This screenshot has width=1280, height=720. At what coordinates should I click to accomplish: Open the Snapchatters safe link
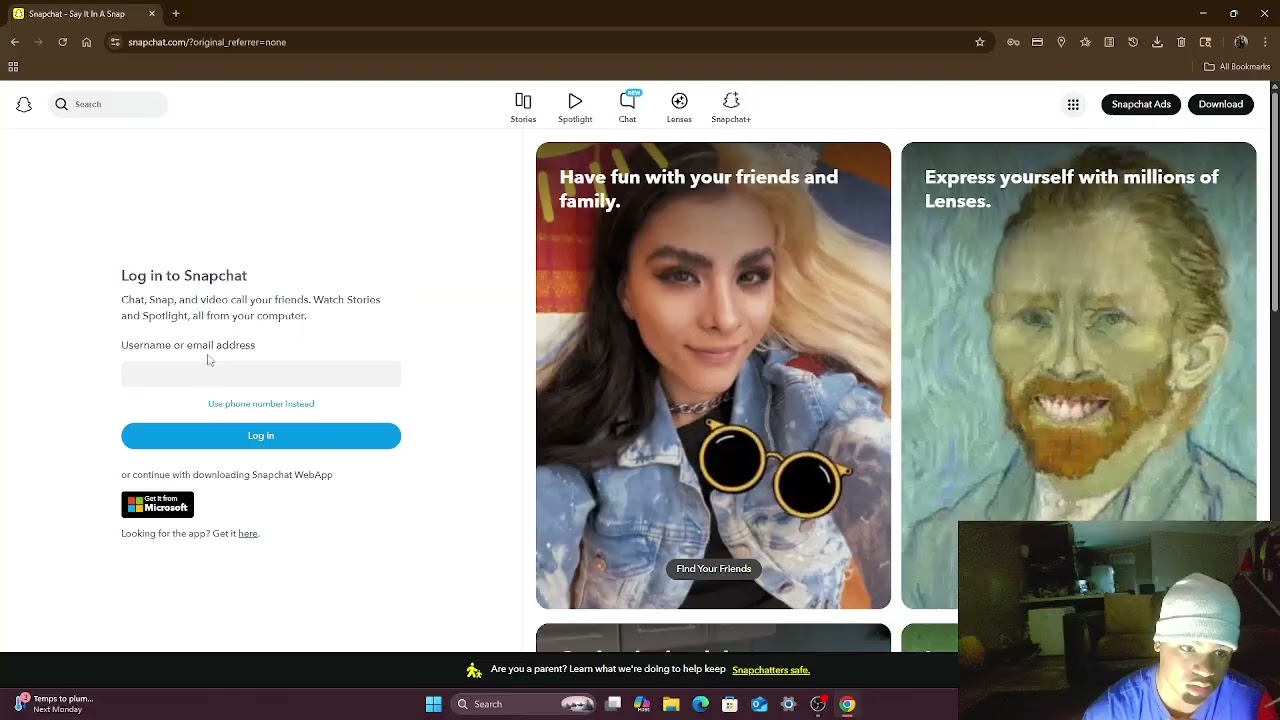771,670
